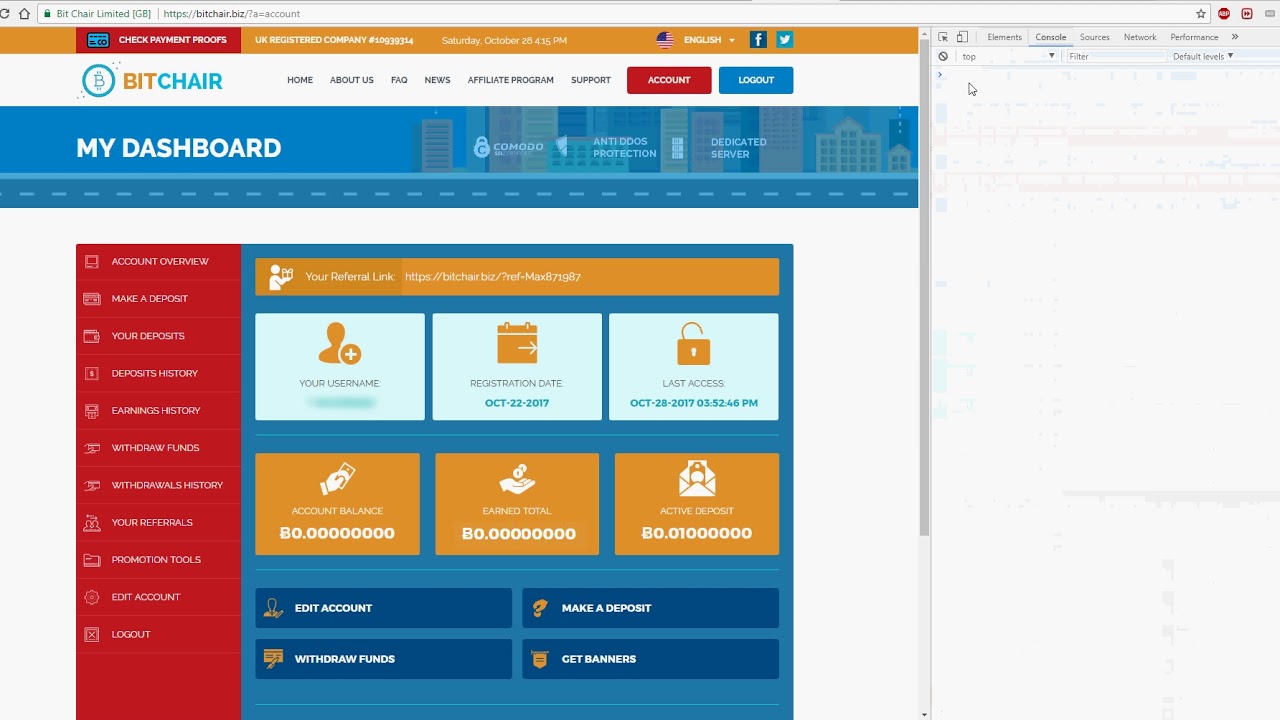Open the About Us menu item
This screenshot has width=1280, height=720.
(352, 80)
